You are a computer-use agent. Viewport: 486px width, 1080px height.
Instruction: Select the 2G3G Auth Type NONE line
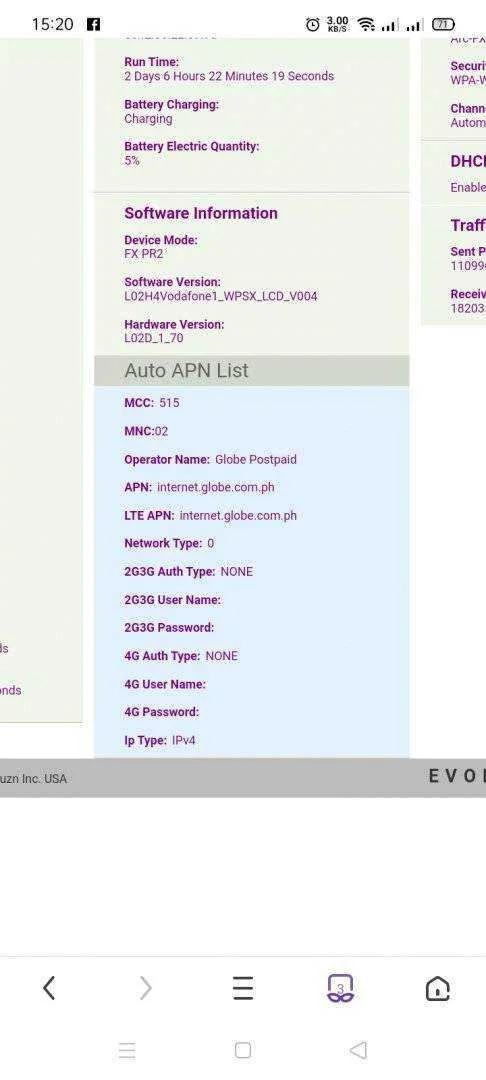click(x=189, y=572)
